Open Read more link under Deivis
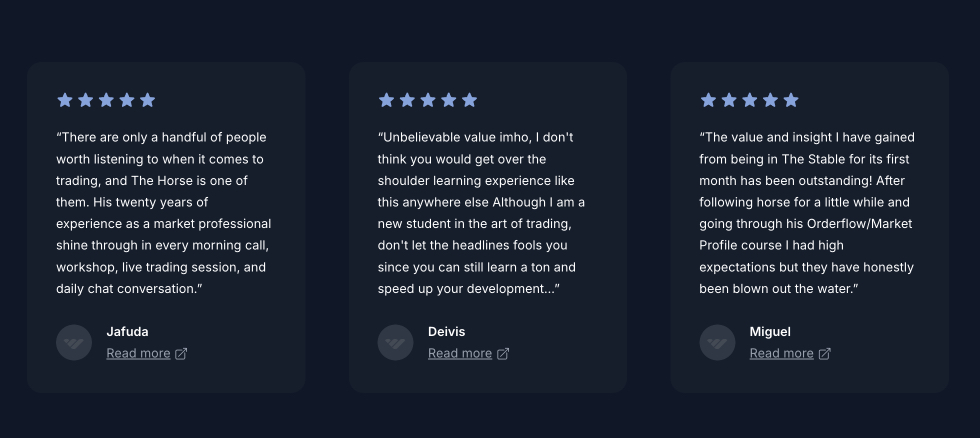 click(460, 353)
